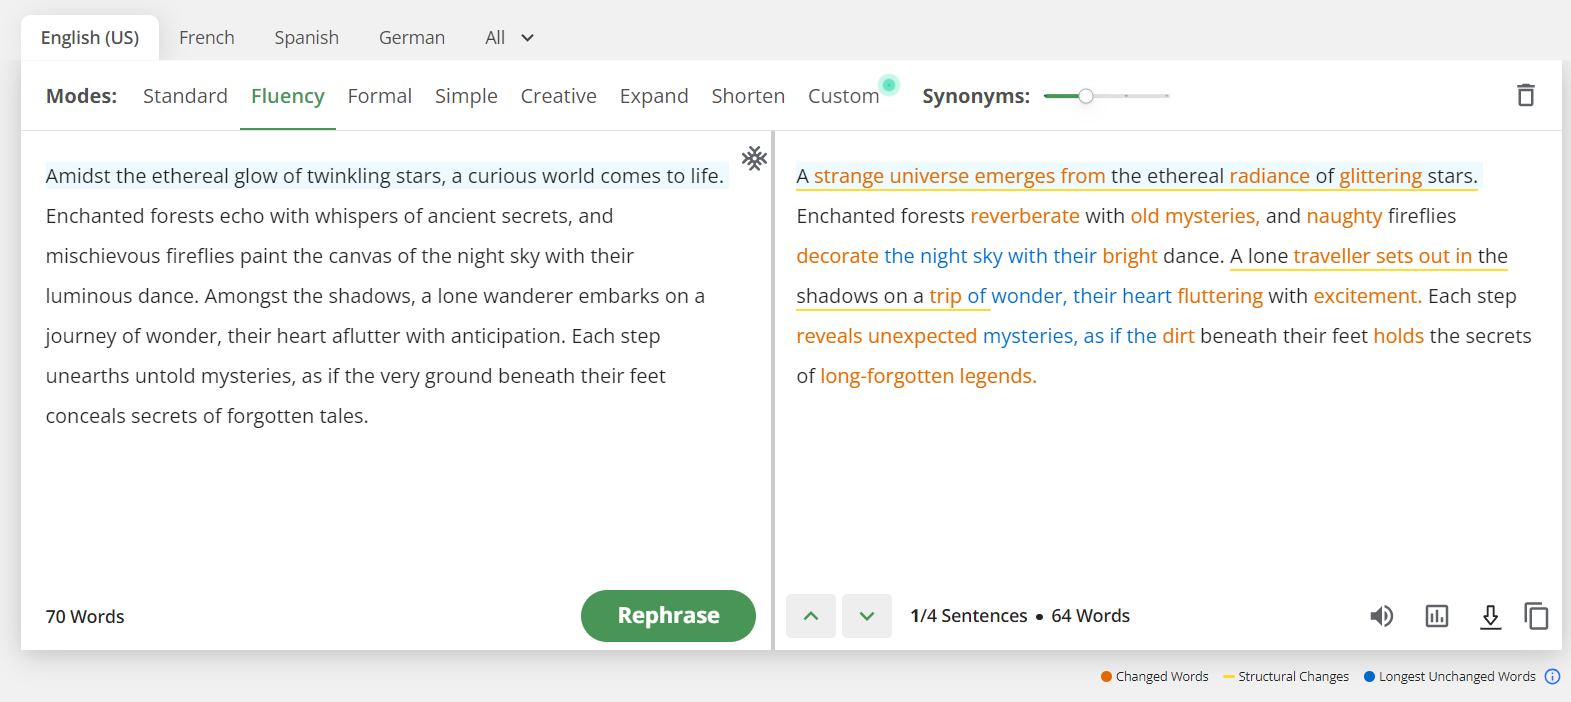Choose the Shorten mode

(748, 96)
